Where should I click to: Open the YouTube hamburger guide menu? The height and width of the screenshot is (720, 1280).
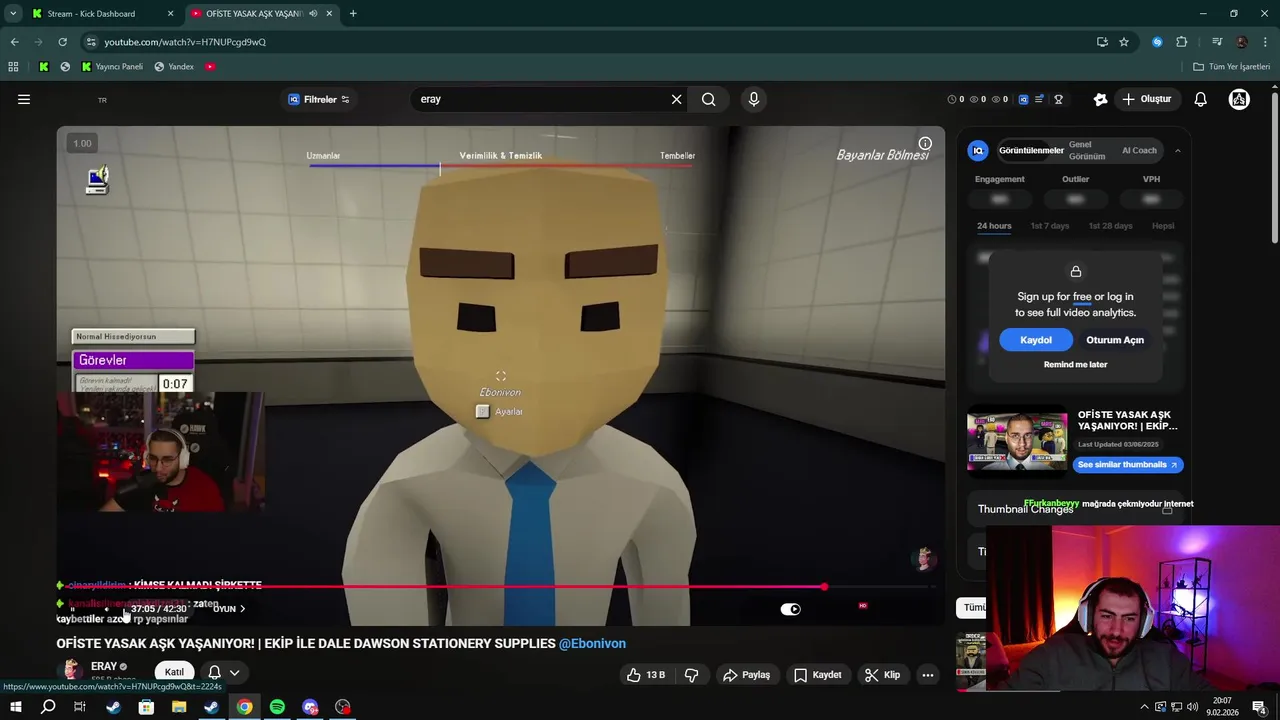pos(24,99)
